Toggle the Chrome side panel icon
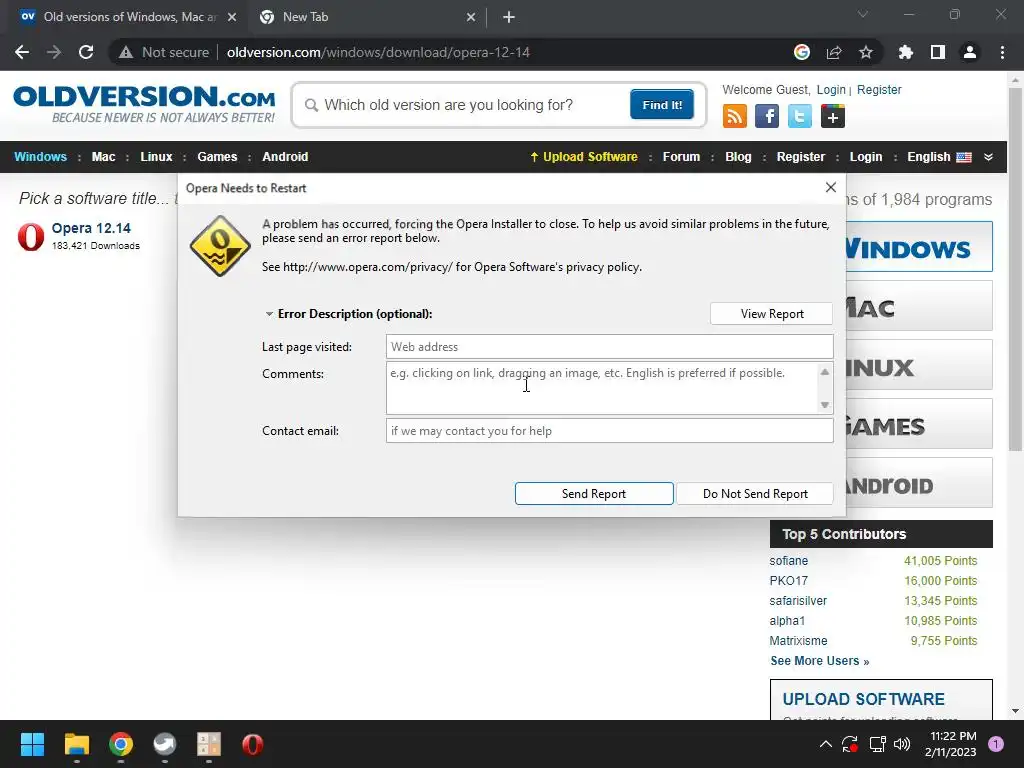Image resolution: width=1024 pixels, height=768 pixels. 938,52
